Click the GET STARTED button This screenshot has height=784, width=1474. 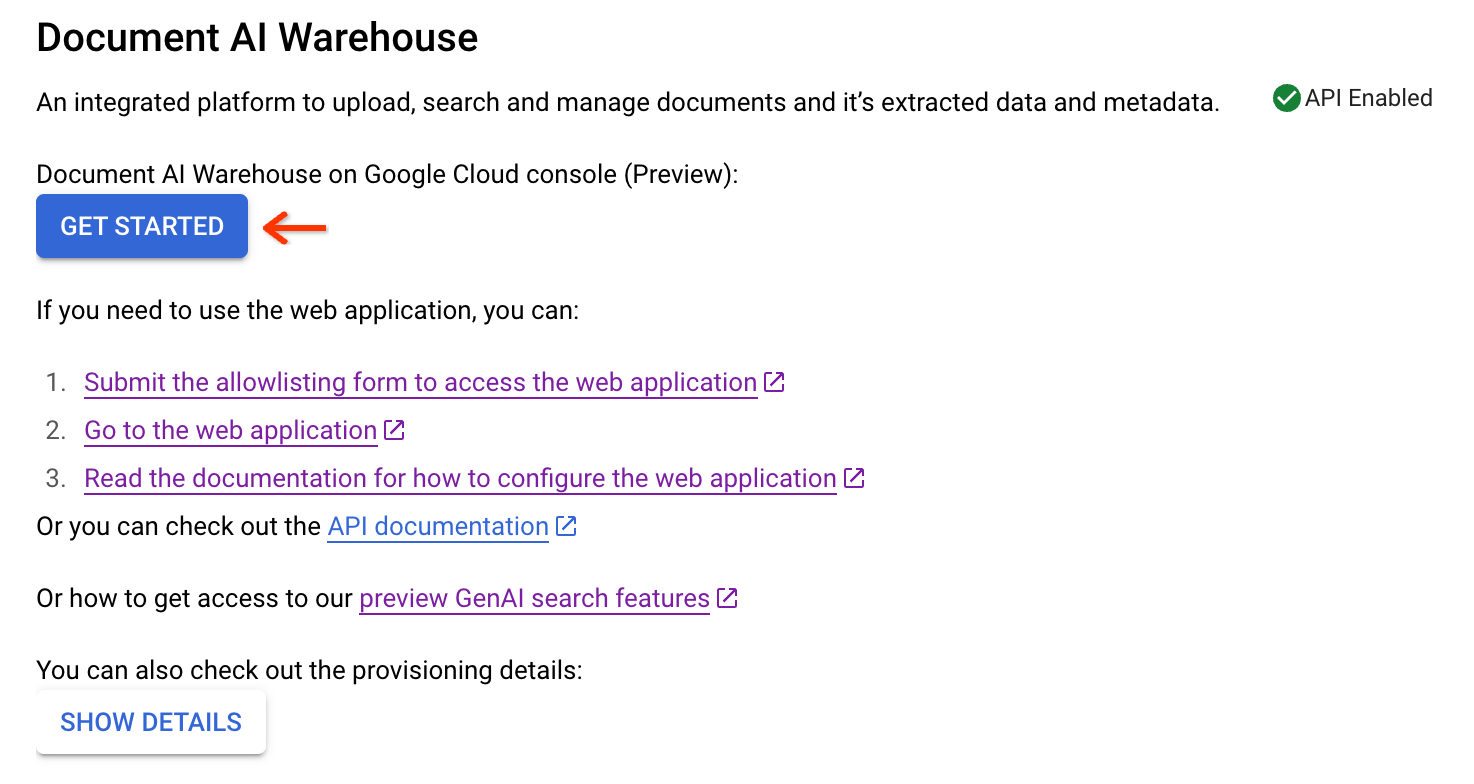[x=142, y=227]
